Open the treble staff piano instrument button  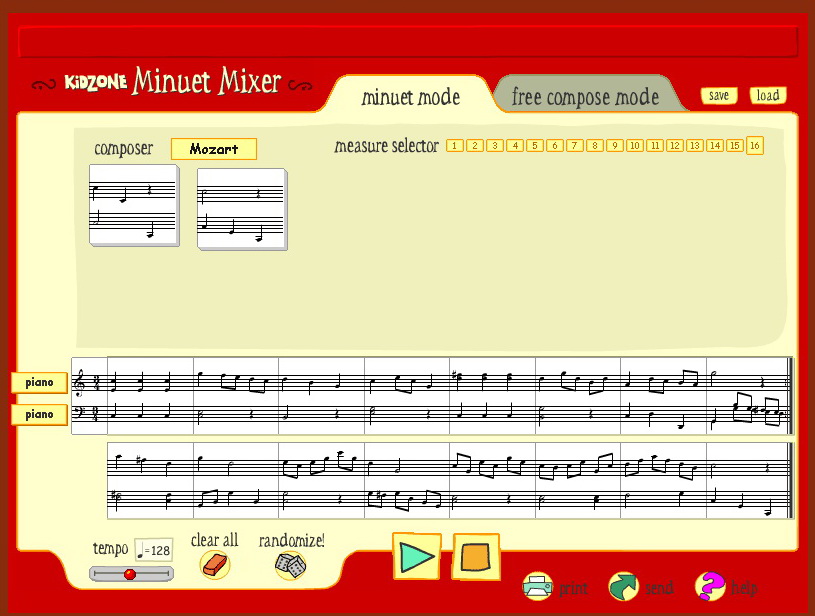(x=39, y=382)
